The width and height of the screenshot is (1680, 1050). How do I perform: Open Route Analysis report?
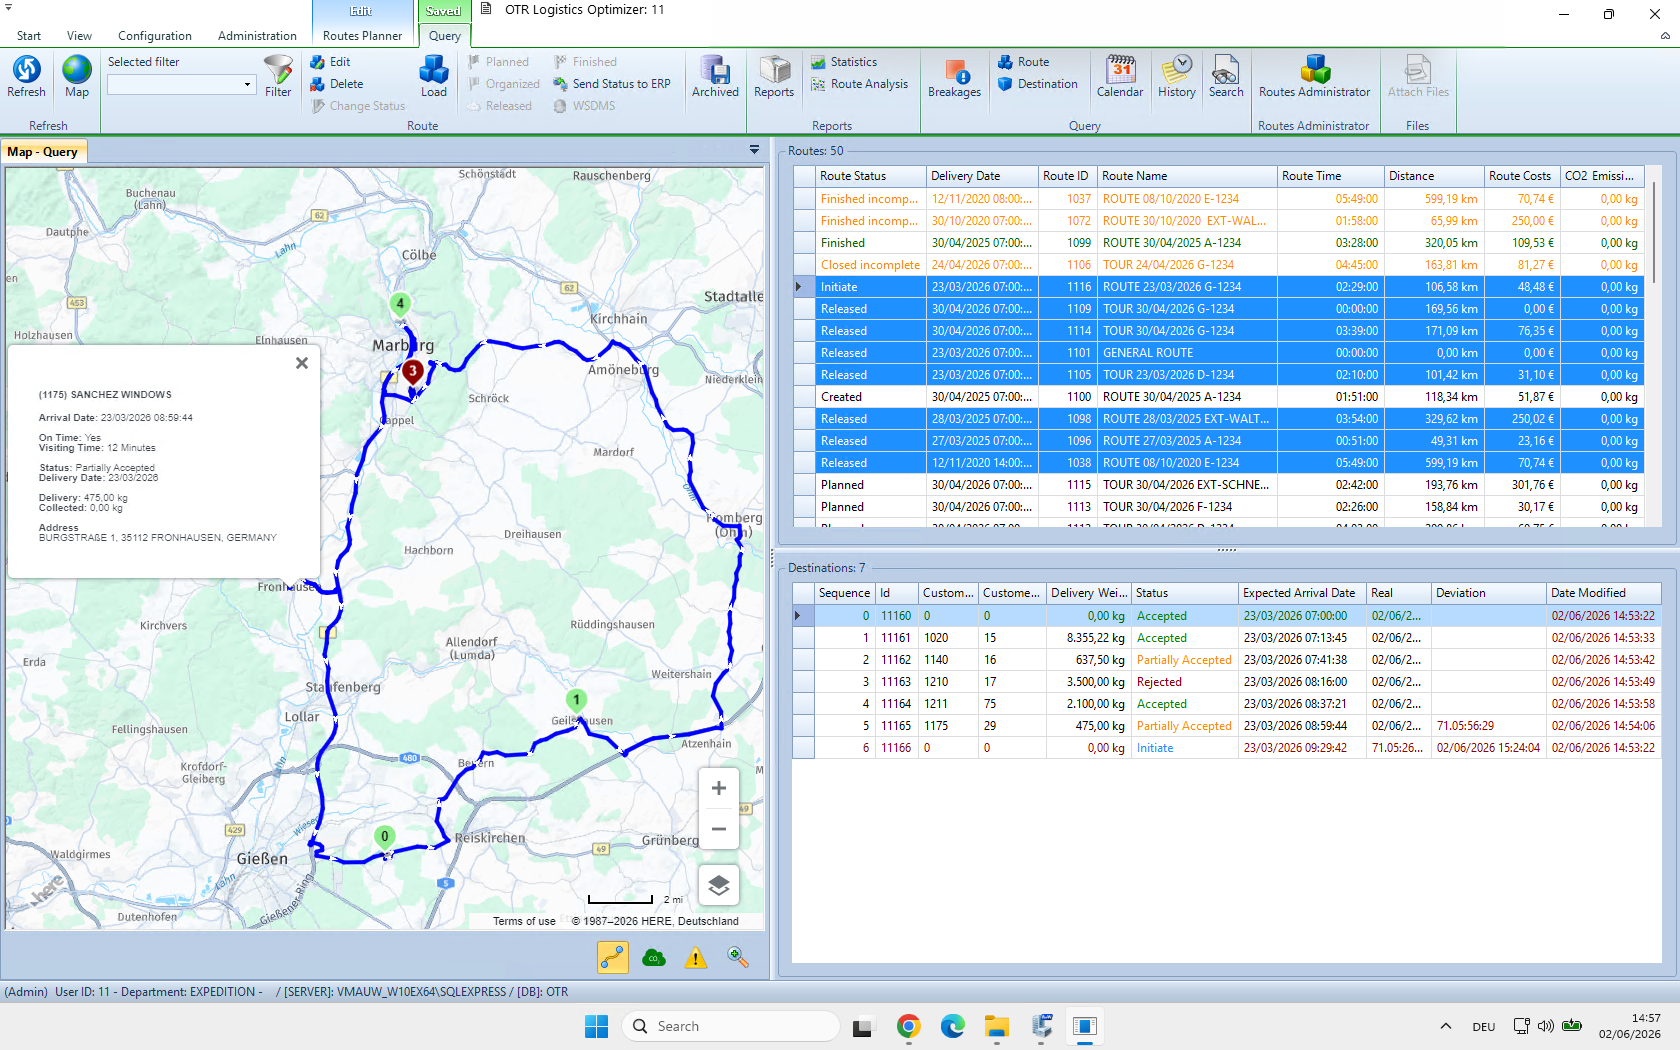click(860, 84)
